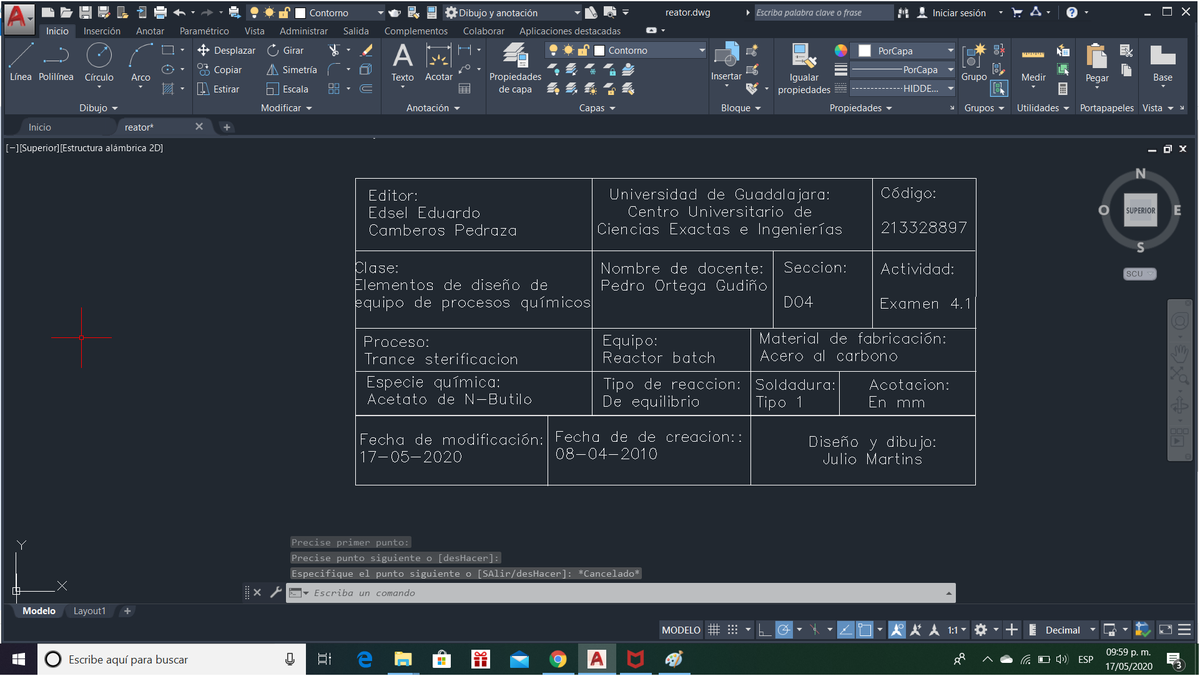Switch to the Inserción ribbon tab
The height and width of the screenshot is (676, 1200).
(x=102, y=31)
